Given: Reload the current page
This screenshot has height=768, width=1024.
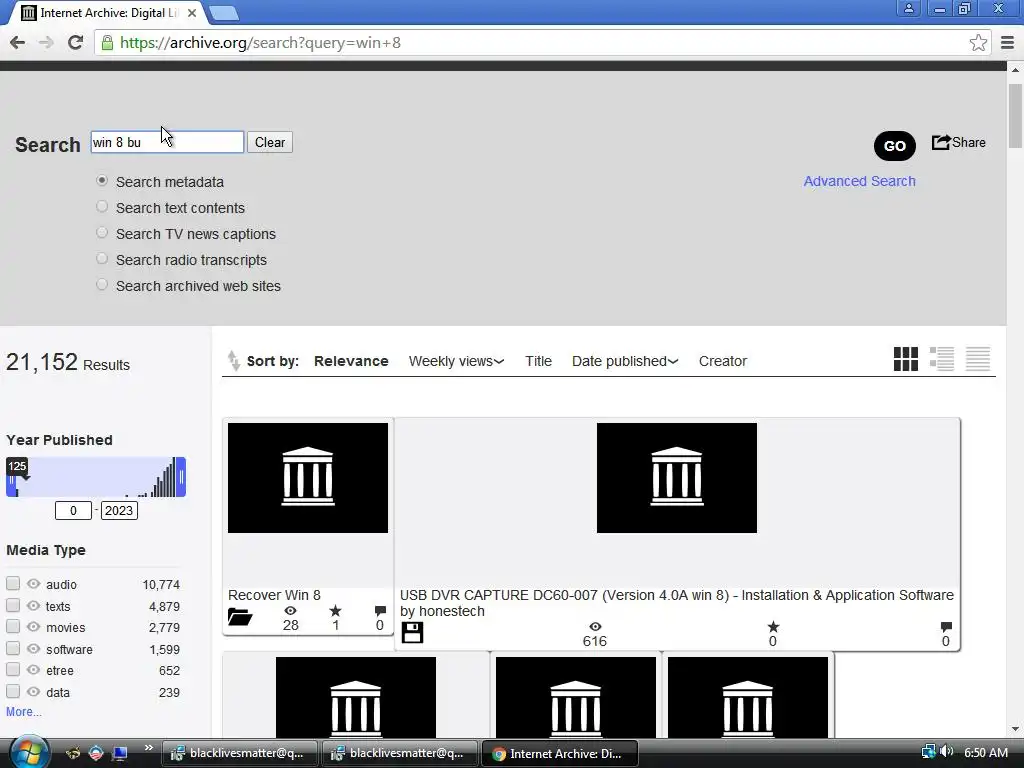Looking at the screenshot, I should point(75,43).
